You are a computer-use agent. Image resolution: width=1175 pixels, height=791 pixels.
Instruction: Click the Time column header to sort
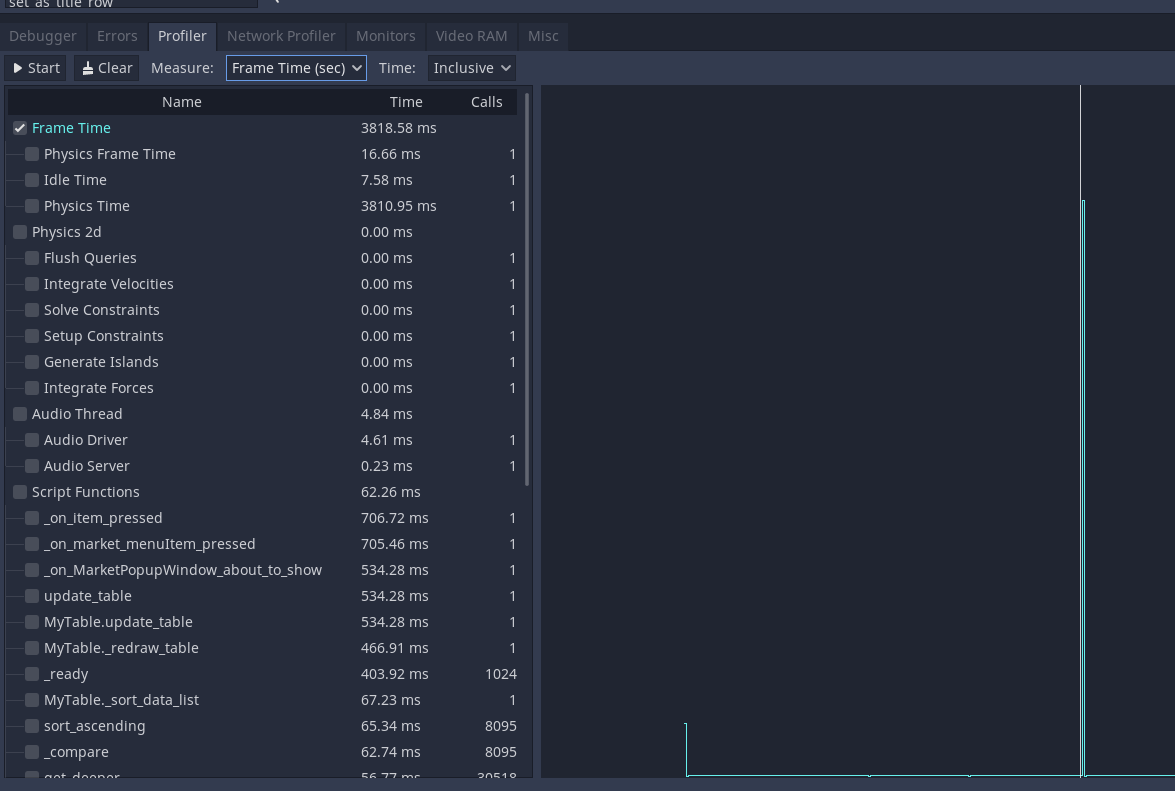click(406, 101)
